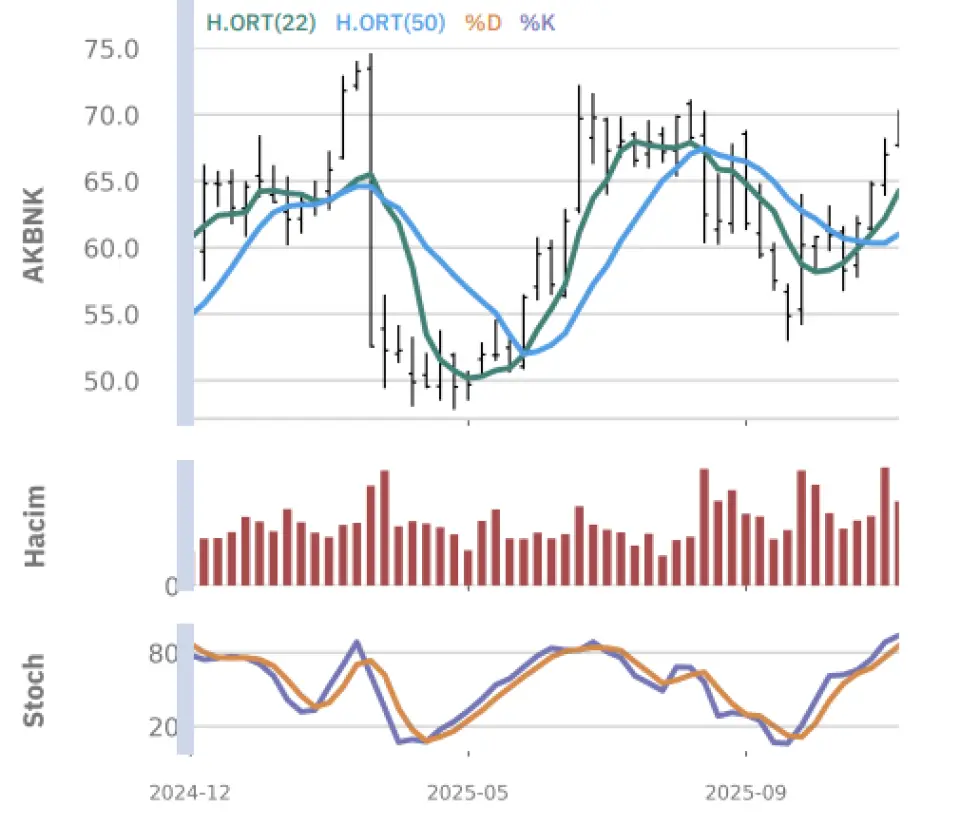Select the 2025-05 date axis marker

[469, 794]
